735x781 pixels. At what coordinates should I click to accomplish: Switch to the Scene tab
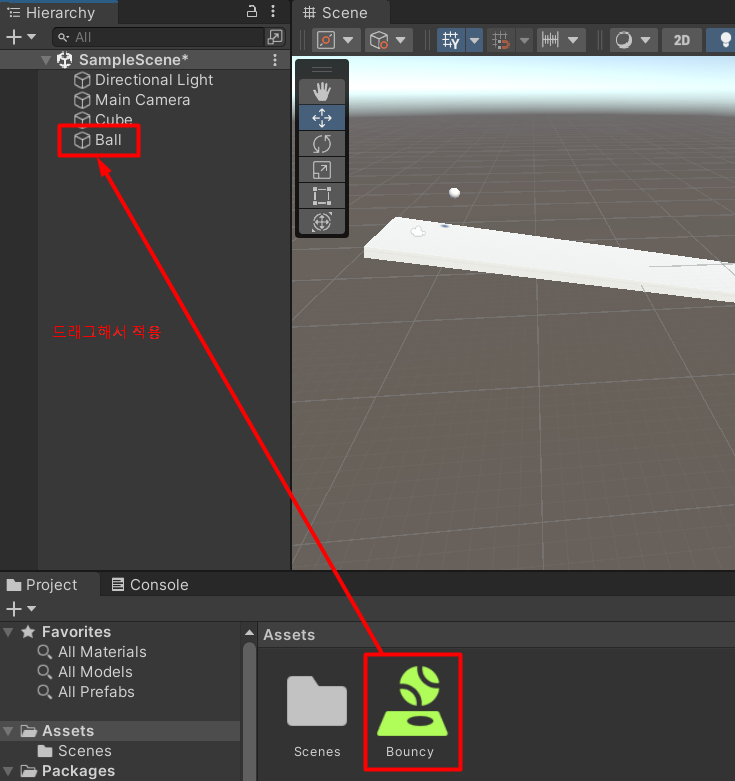(341, 12)
